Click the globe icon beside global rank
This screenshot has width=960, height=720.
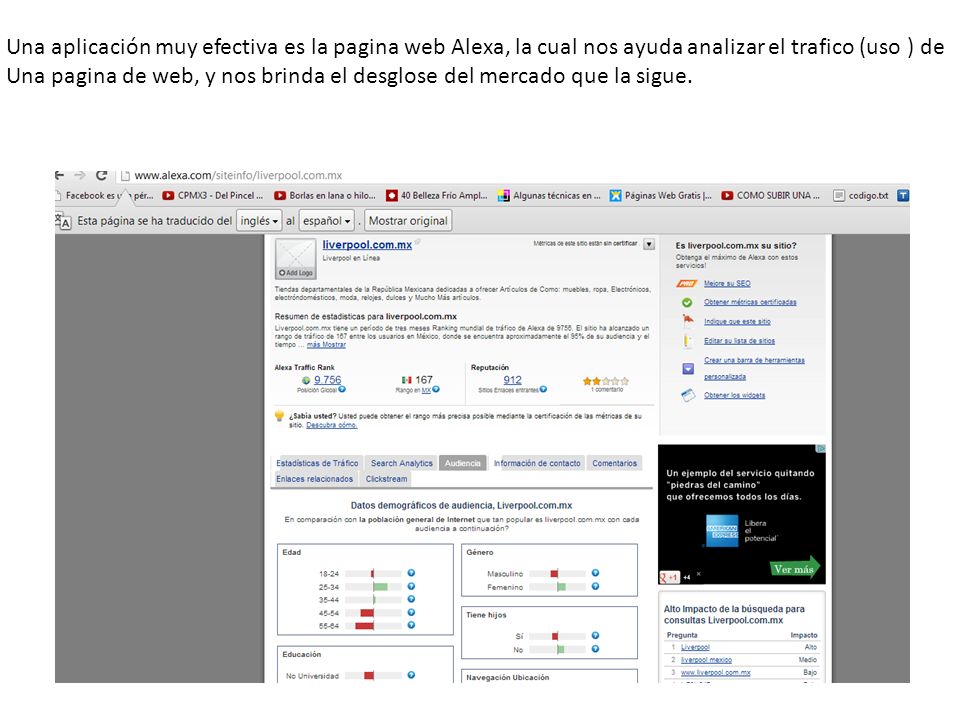306,380
